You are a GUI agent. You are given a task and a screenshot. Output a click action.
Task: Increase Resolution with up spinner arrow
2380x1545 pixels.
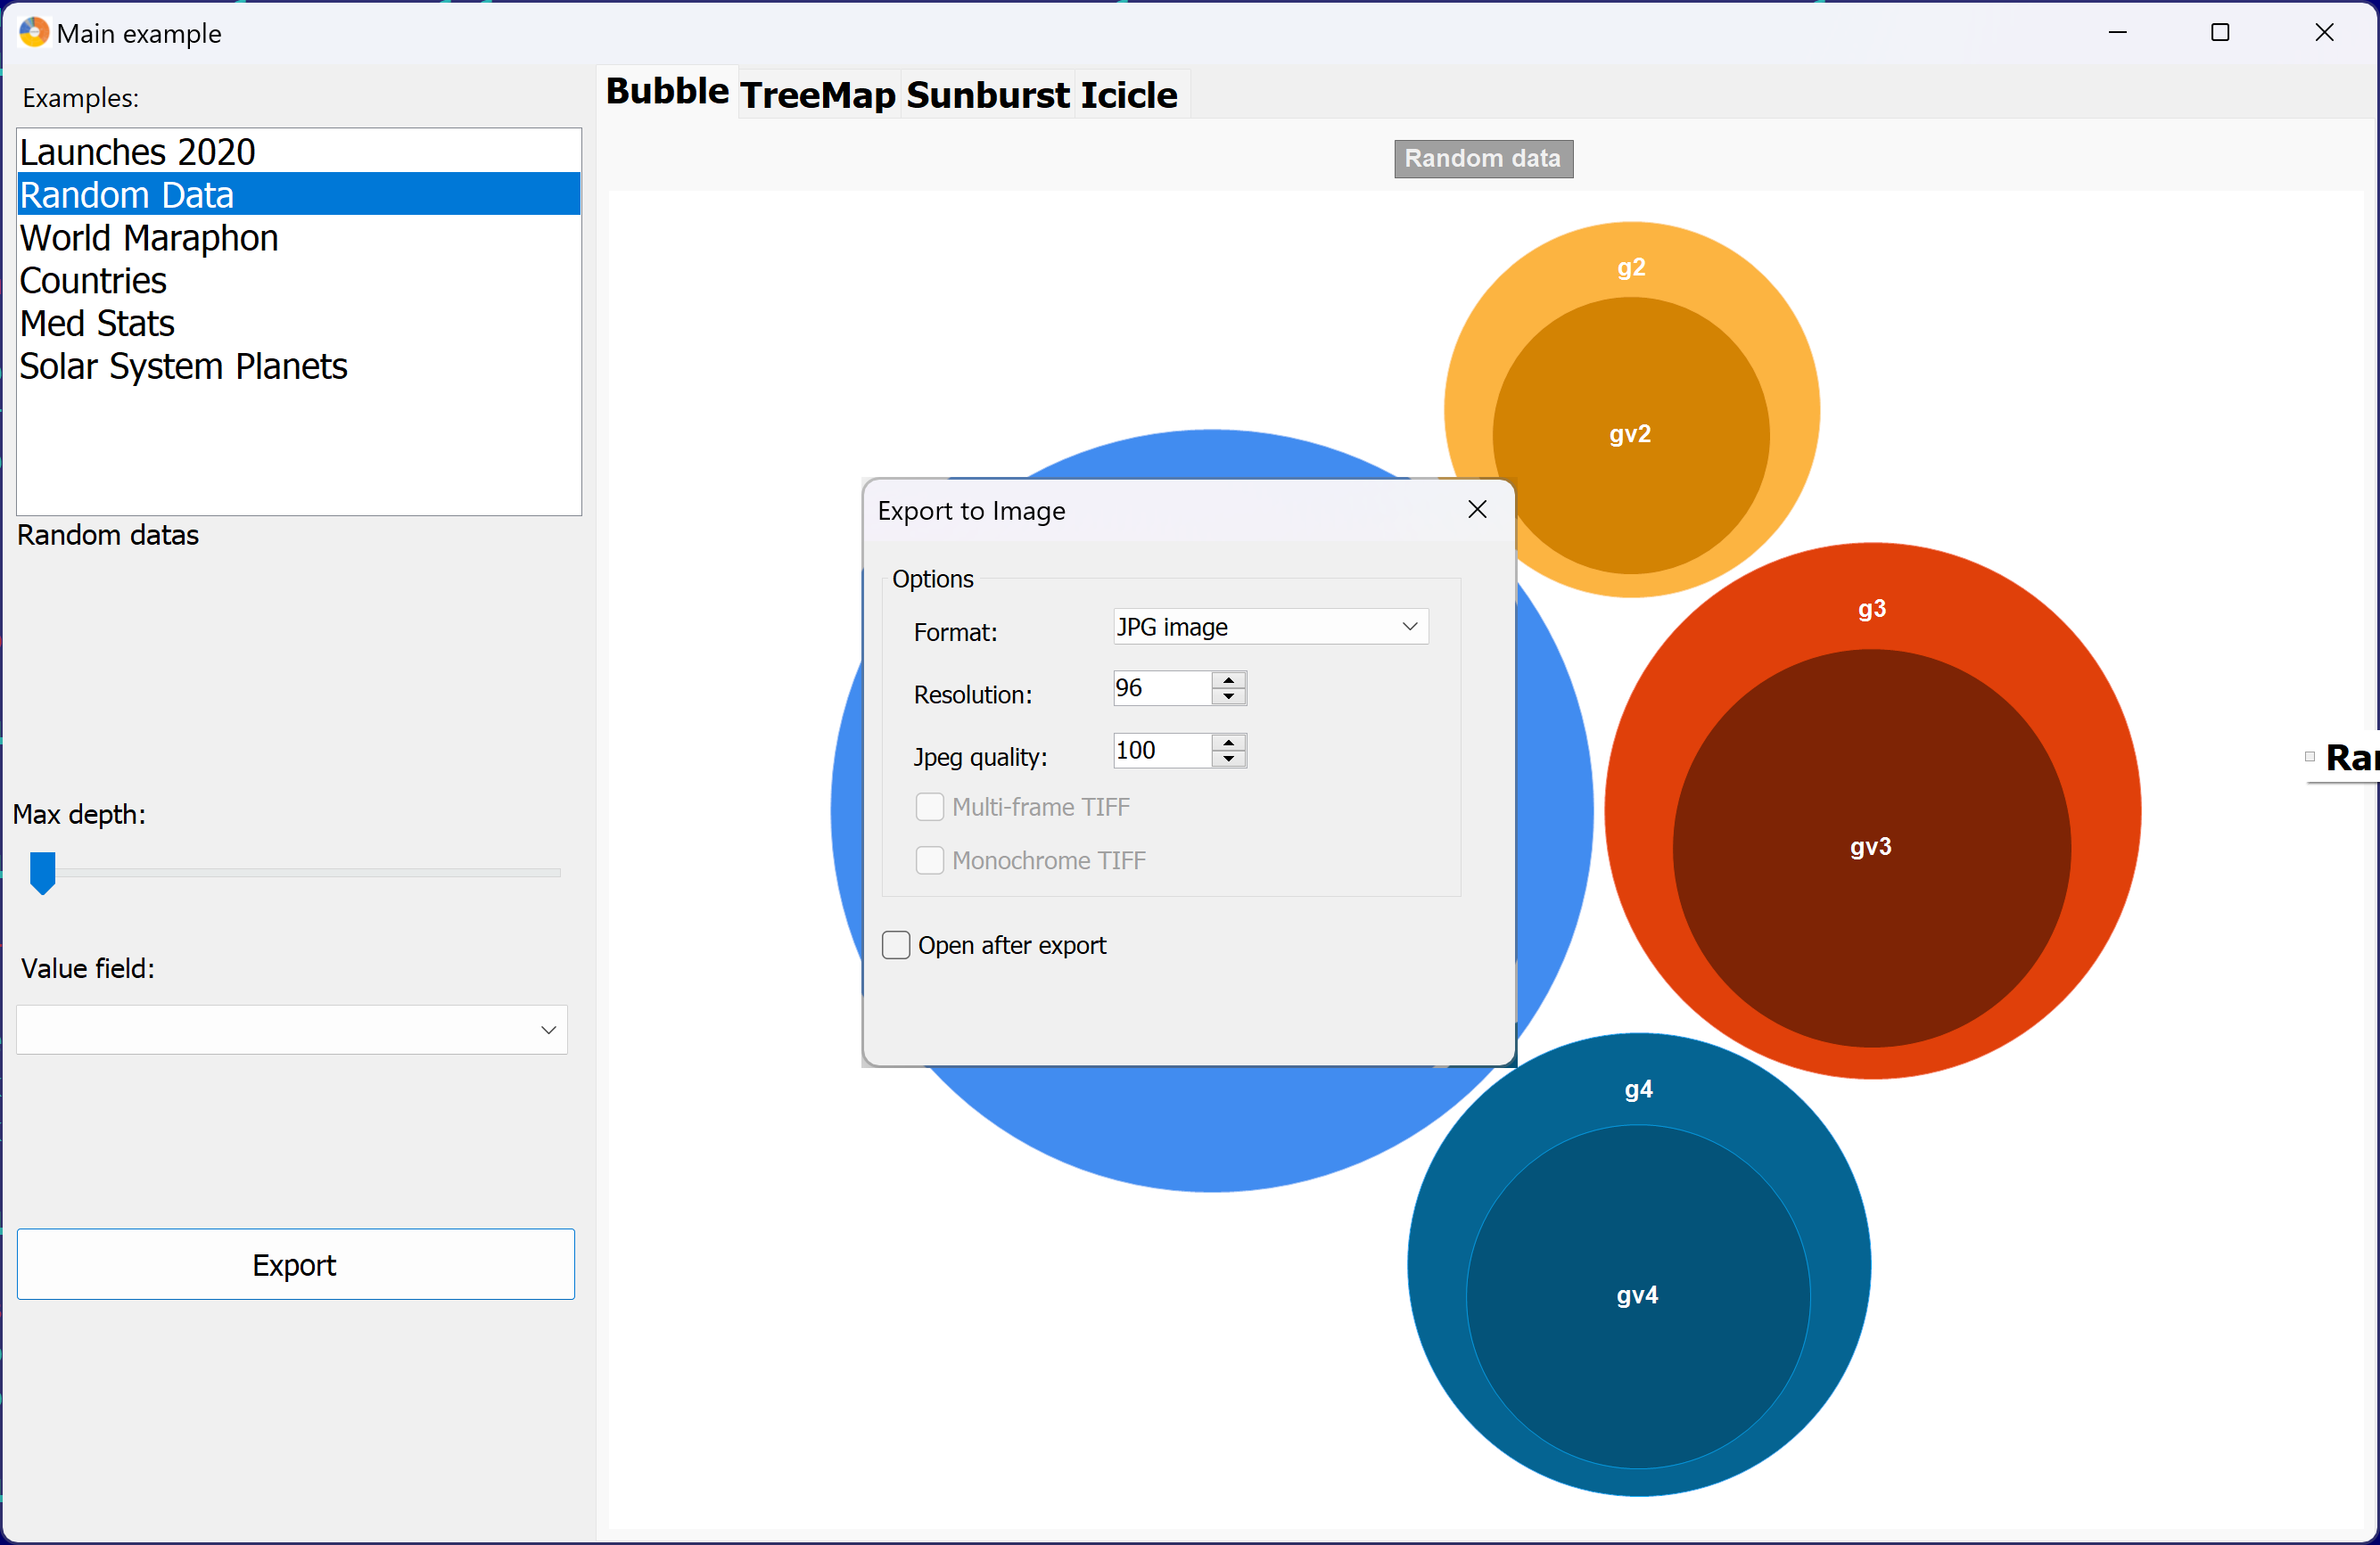pyautogui.click(x=1228, y=680)
